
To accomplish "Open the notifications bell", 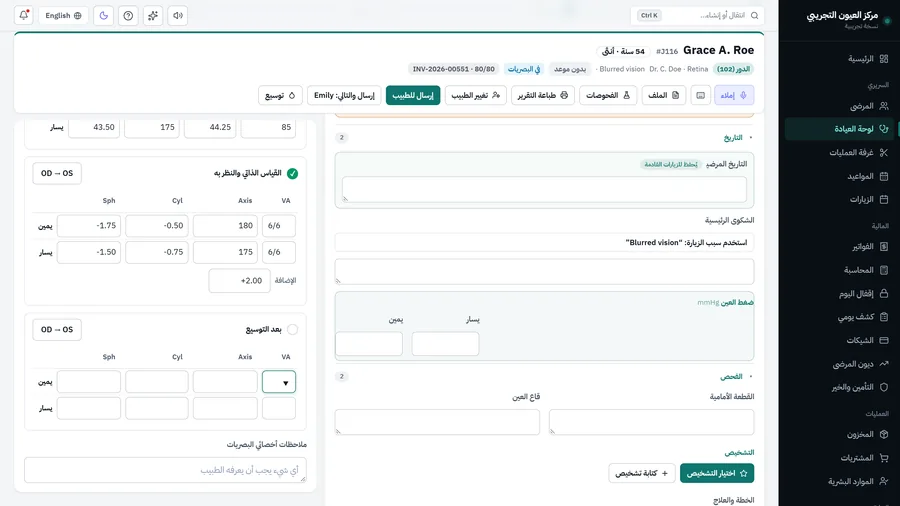I will tap(24, 15).
